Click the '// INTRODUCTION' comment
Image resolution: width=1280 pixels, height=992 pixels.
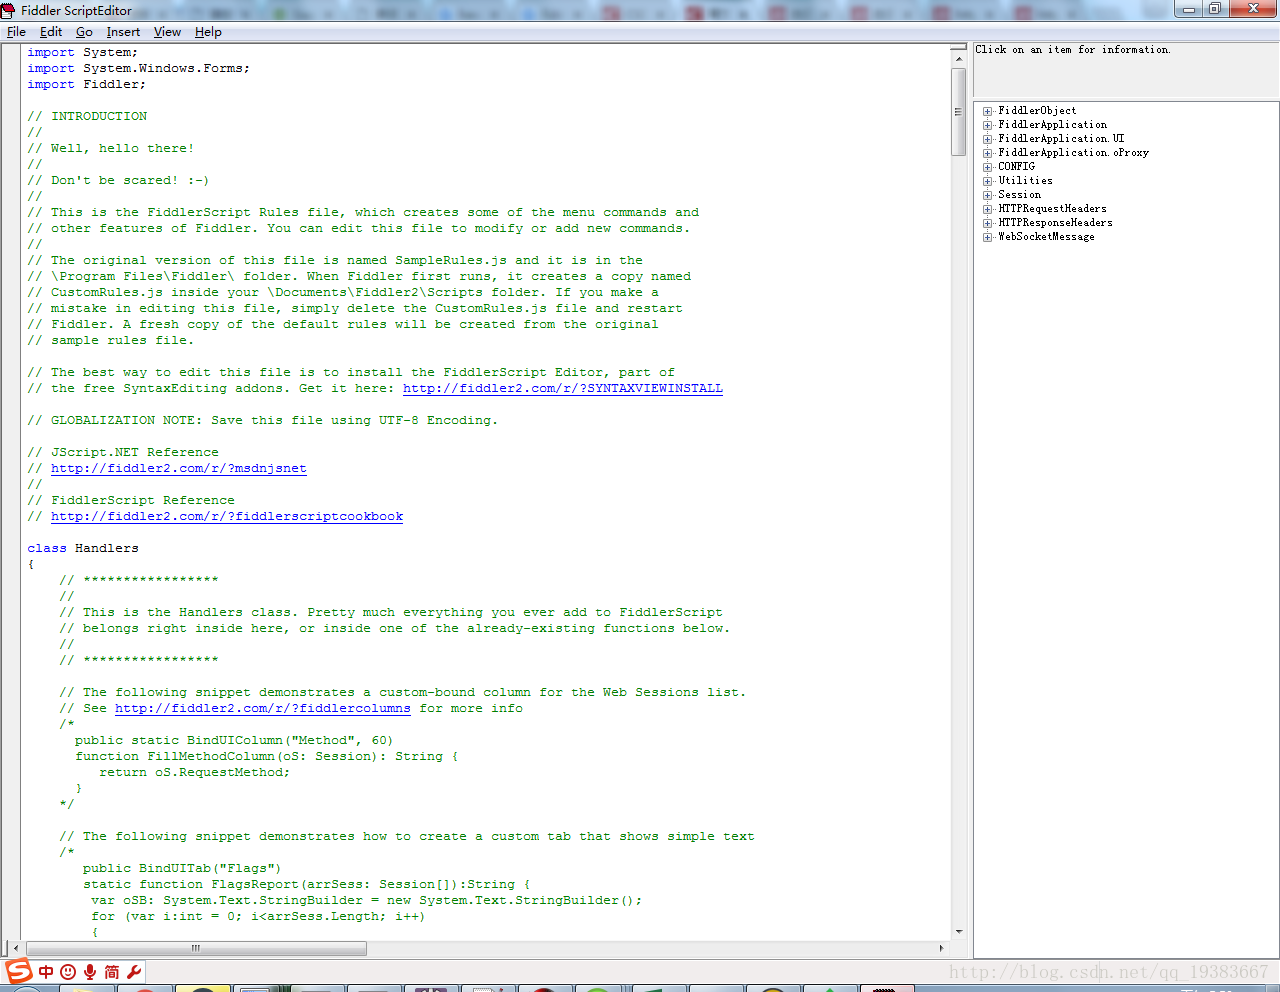click(87, 116)
